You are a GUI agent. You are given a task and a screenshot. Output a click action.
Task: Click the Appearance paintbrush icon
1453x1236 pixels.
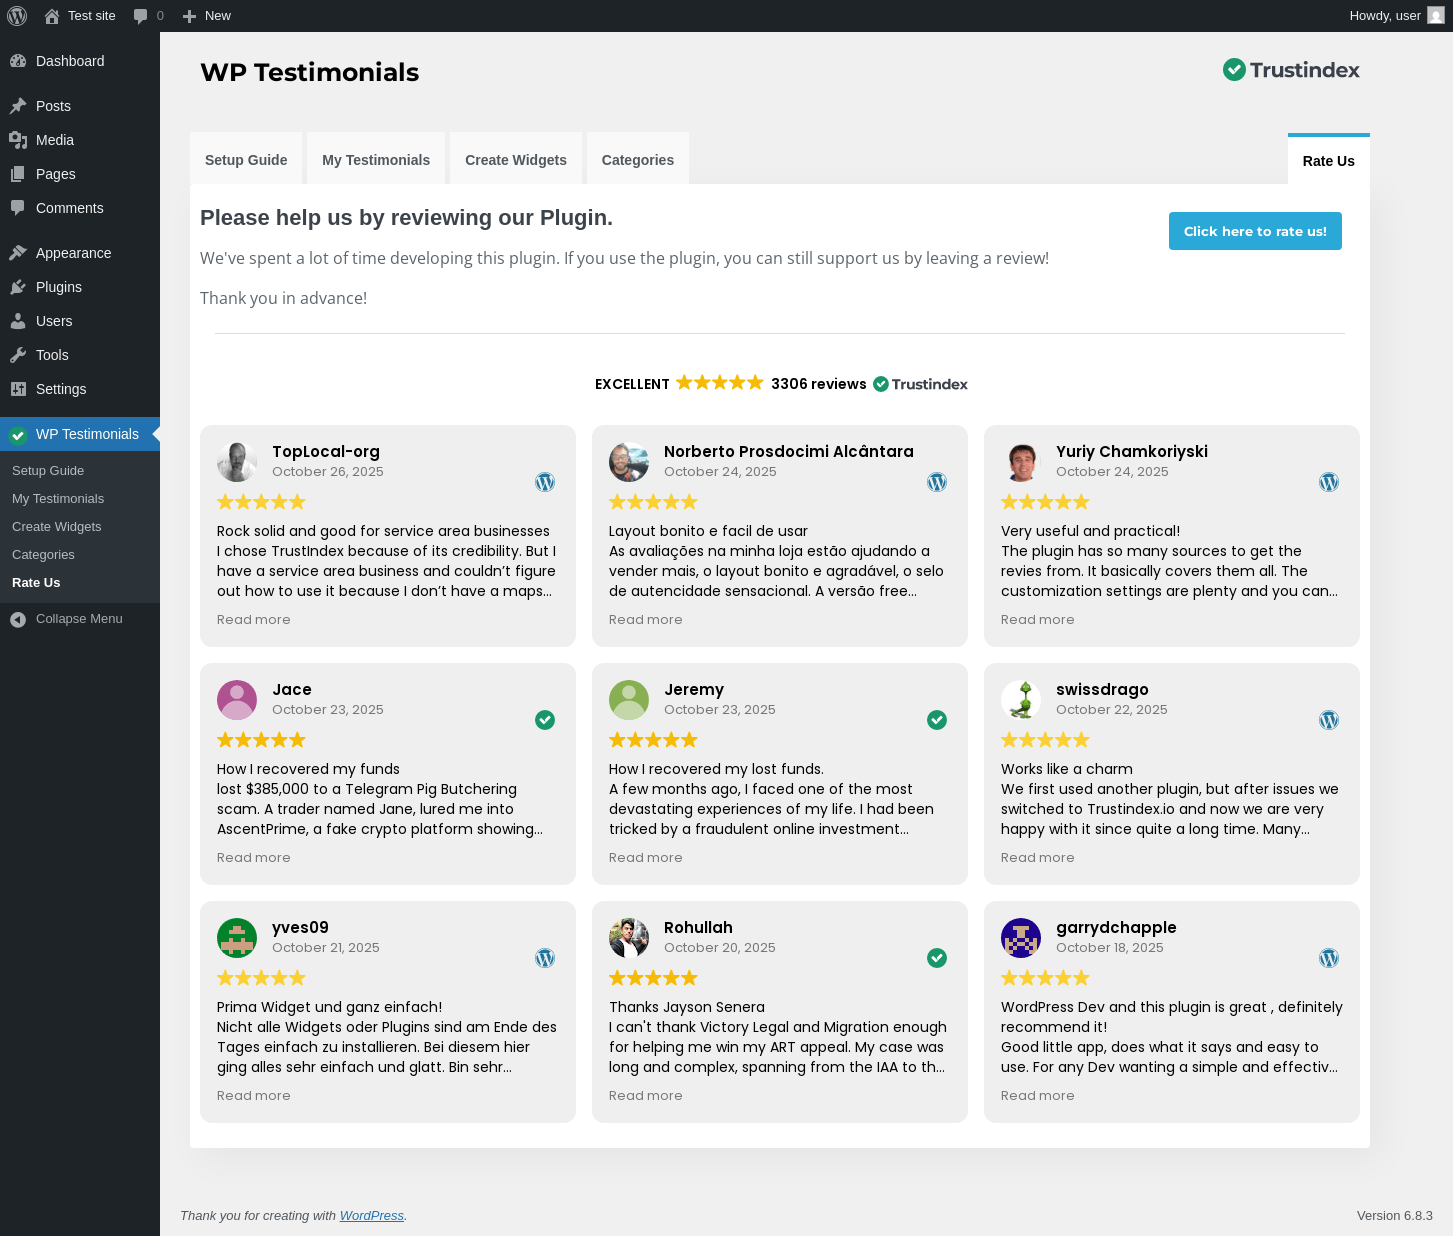[18, 253]
